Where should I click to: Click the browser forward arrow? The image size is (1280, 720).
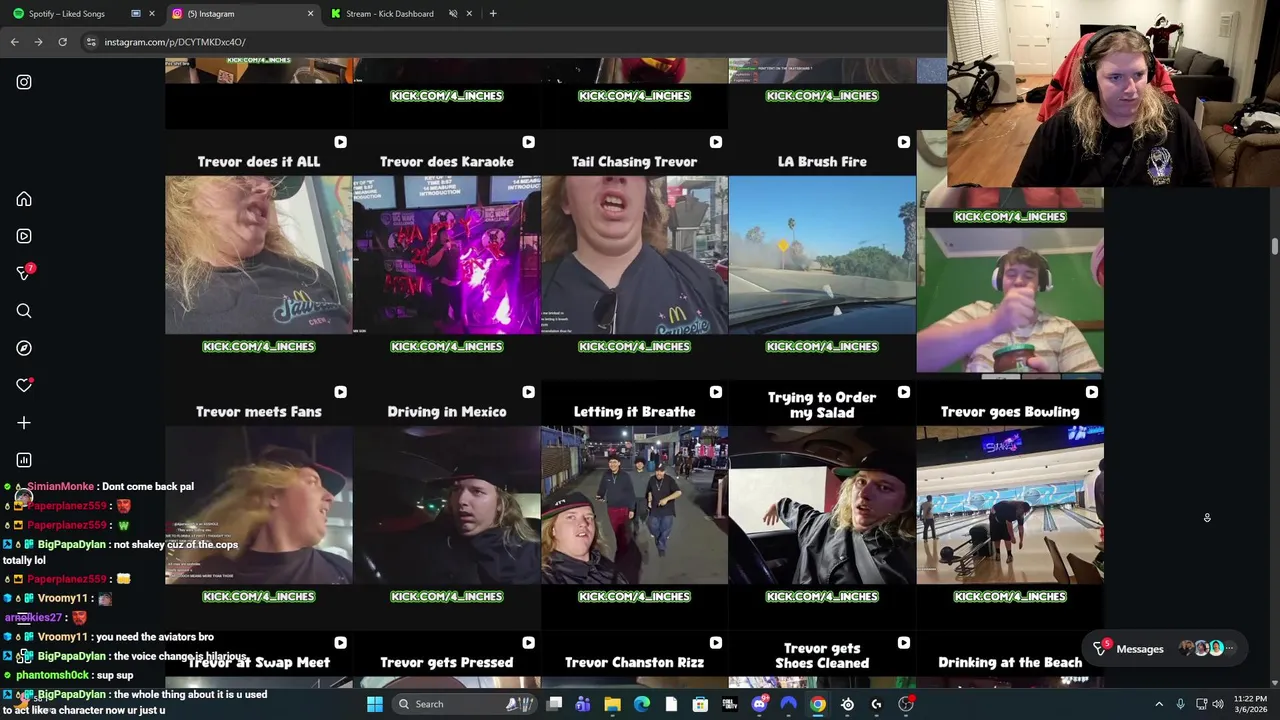click(38, 42)
